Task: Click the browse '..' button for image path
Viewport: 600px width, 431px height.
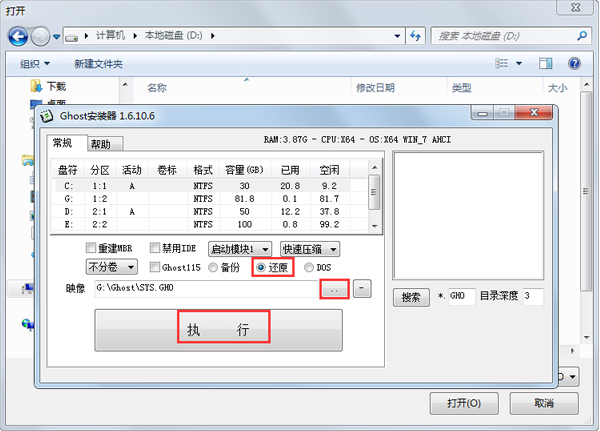Action: point(335,288)
